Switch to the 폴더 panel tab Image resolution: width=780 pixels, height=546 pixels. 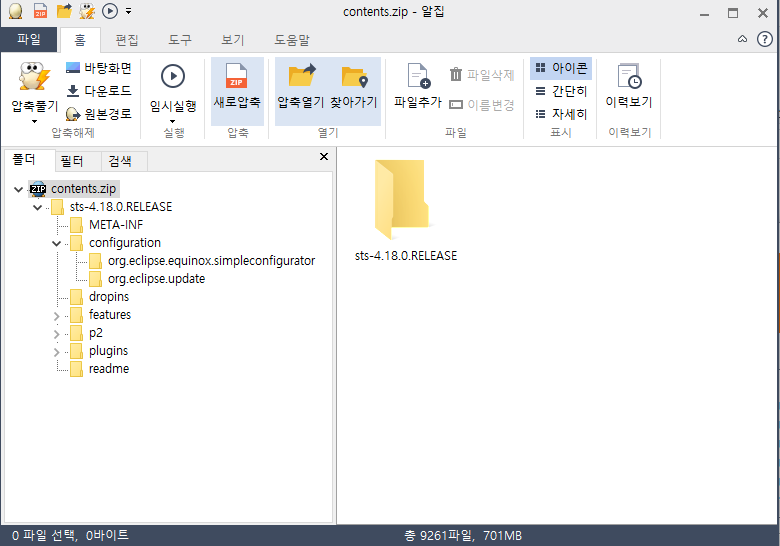pyautogui.click(x=24, y=160)
